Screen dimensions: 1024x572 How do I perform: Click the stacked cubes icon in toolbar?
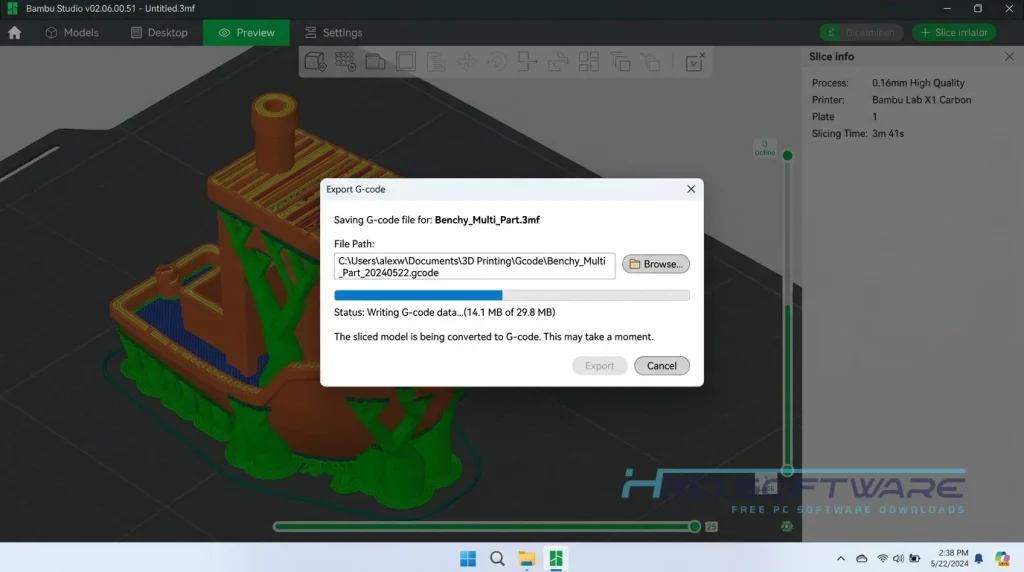(650, 61)
